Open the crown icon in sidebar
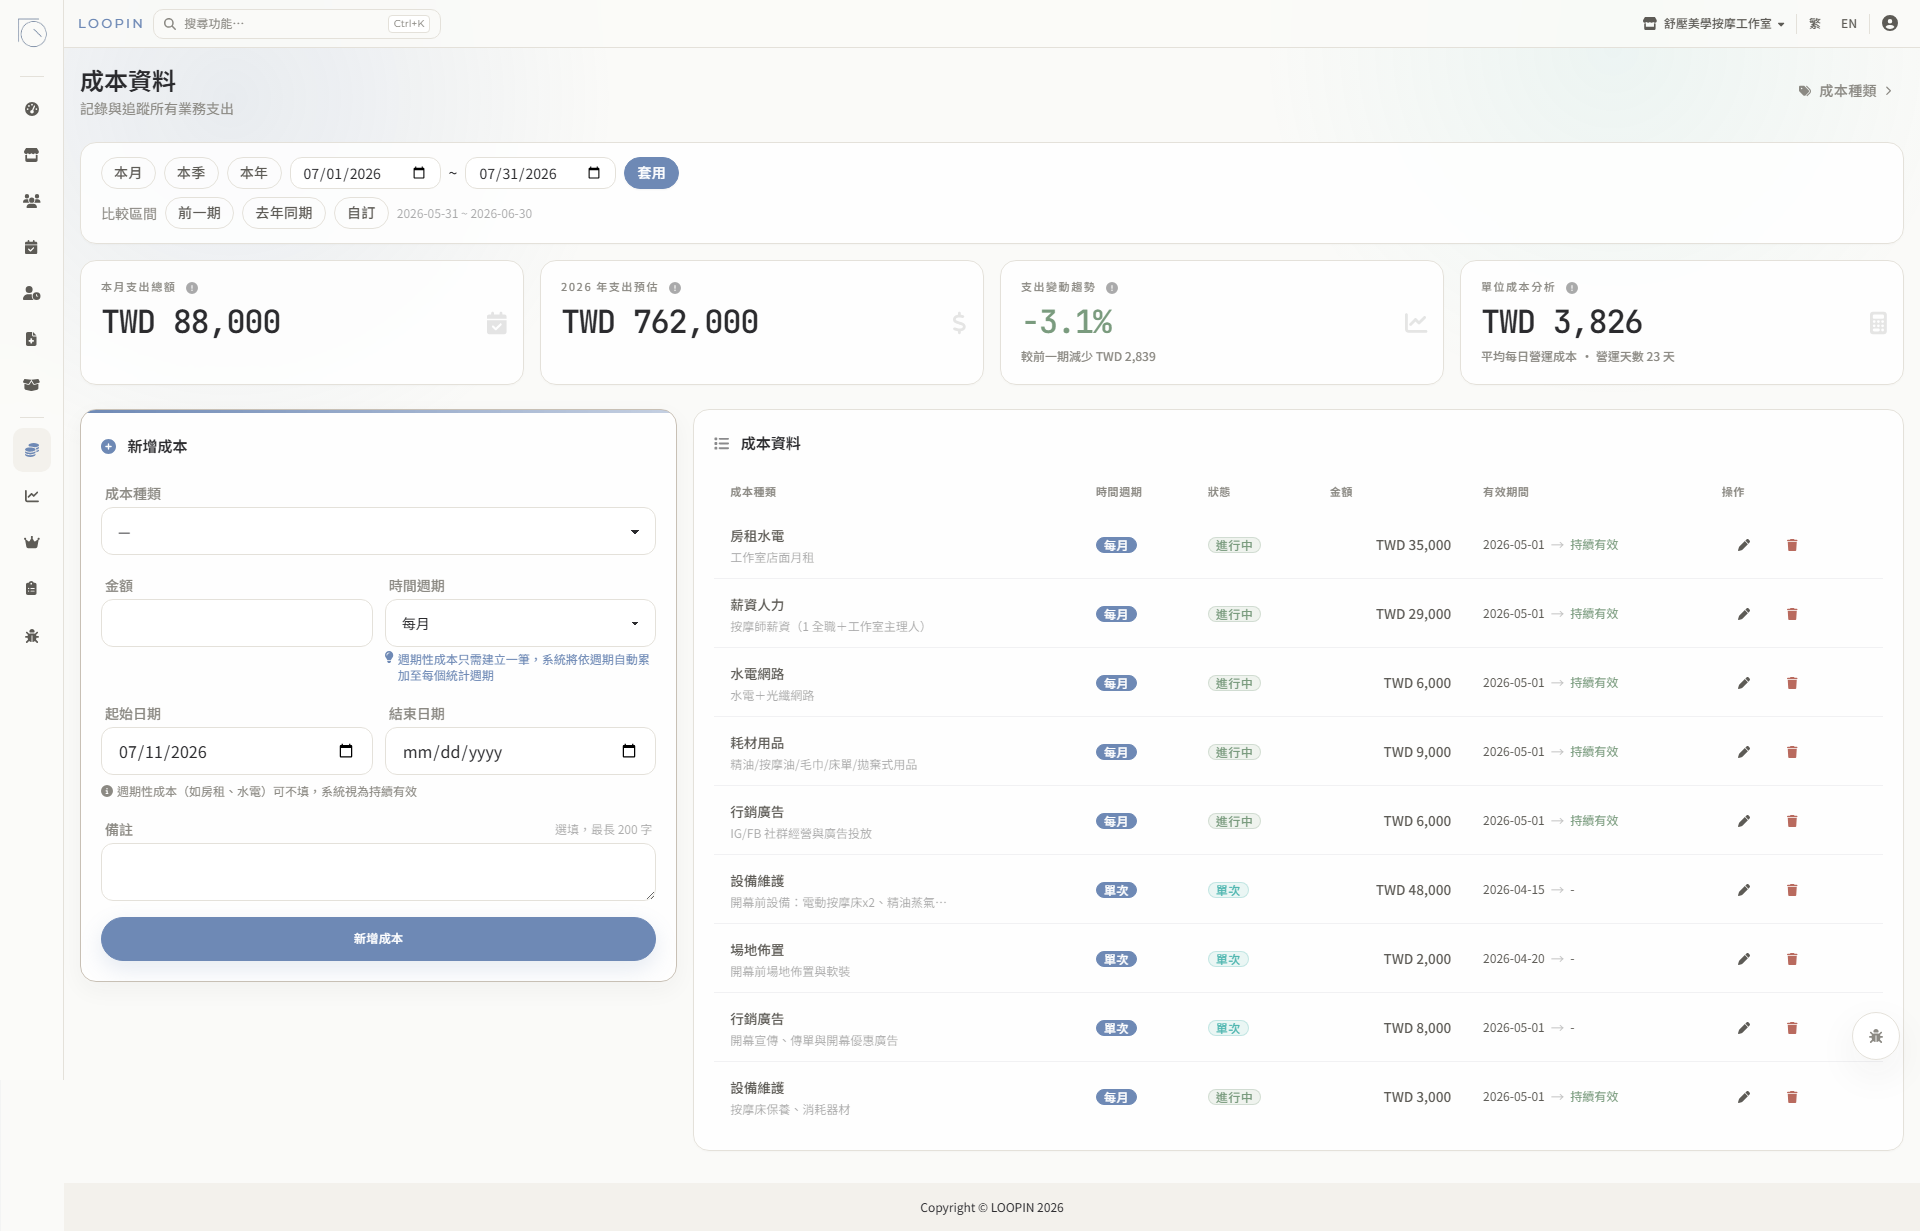 tap(32, 542)
